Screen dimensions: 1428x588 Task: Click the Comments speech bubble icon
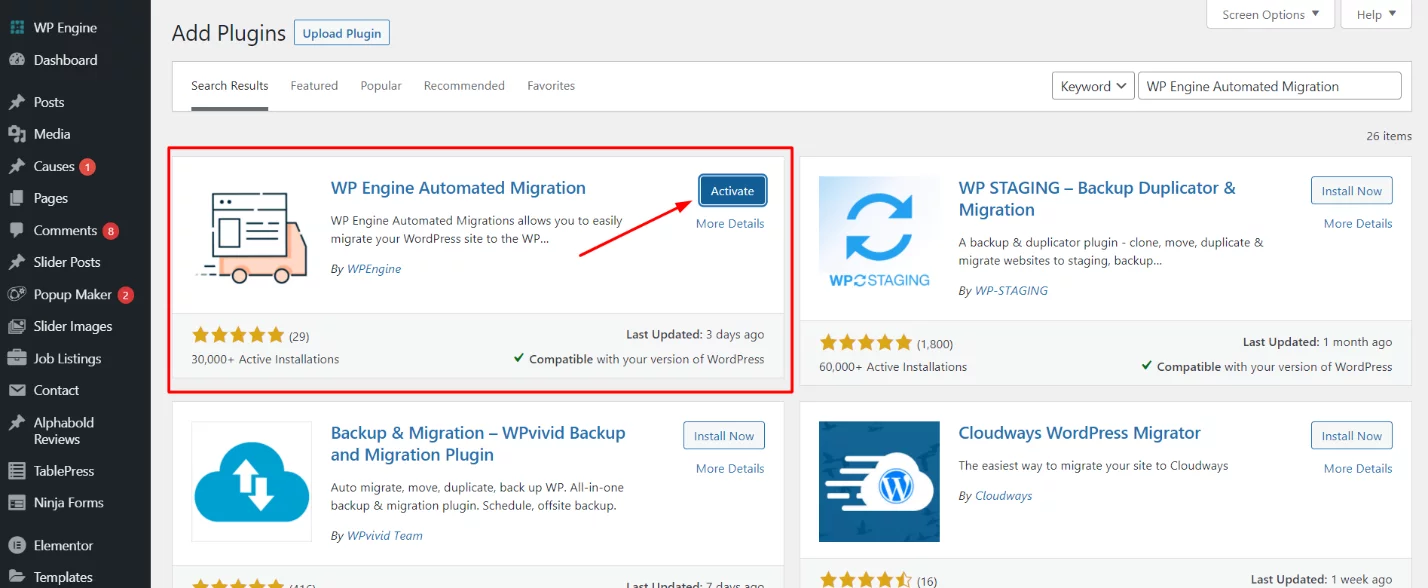16,230
